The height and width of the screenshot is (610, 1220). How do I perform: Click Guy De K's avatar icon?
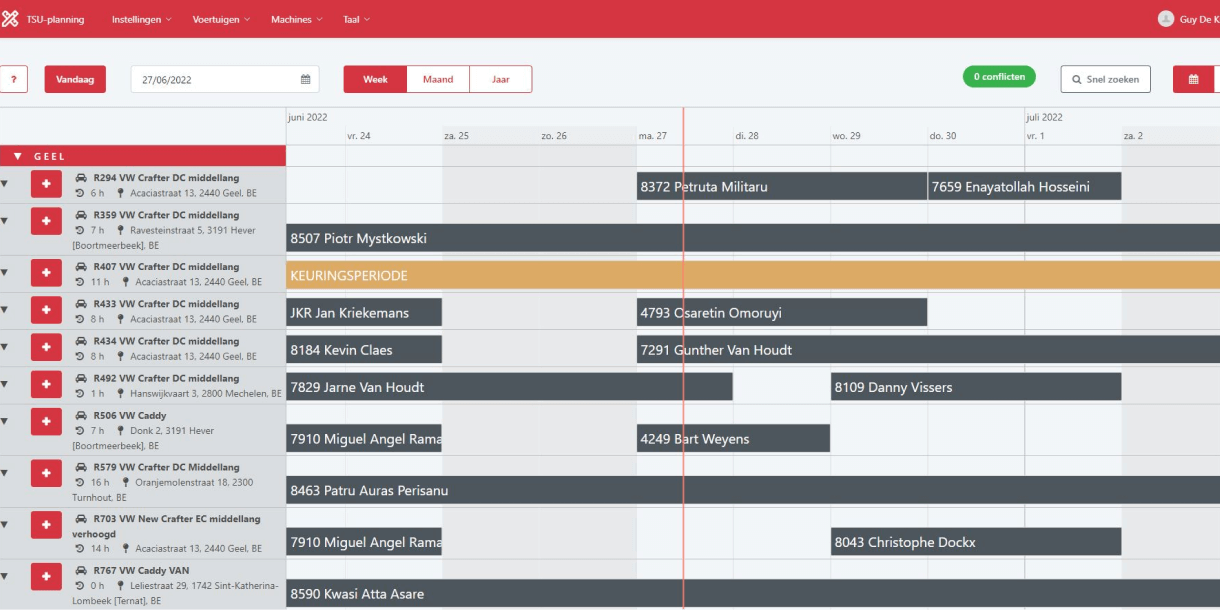(x=1166, y=17)
